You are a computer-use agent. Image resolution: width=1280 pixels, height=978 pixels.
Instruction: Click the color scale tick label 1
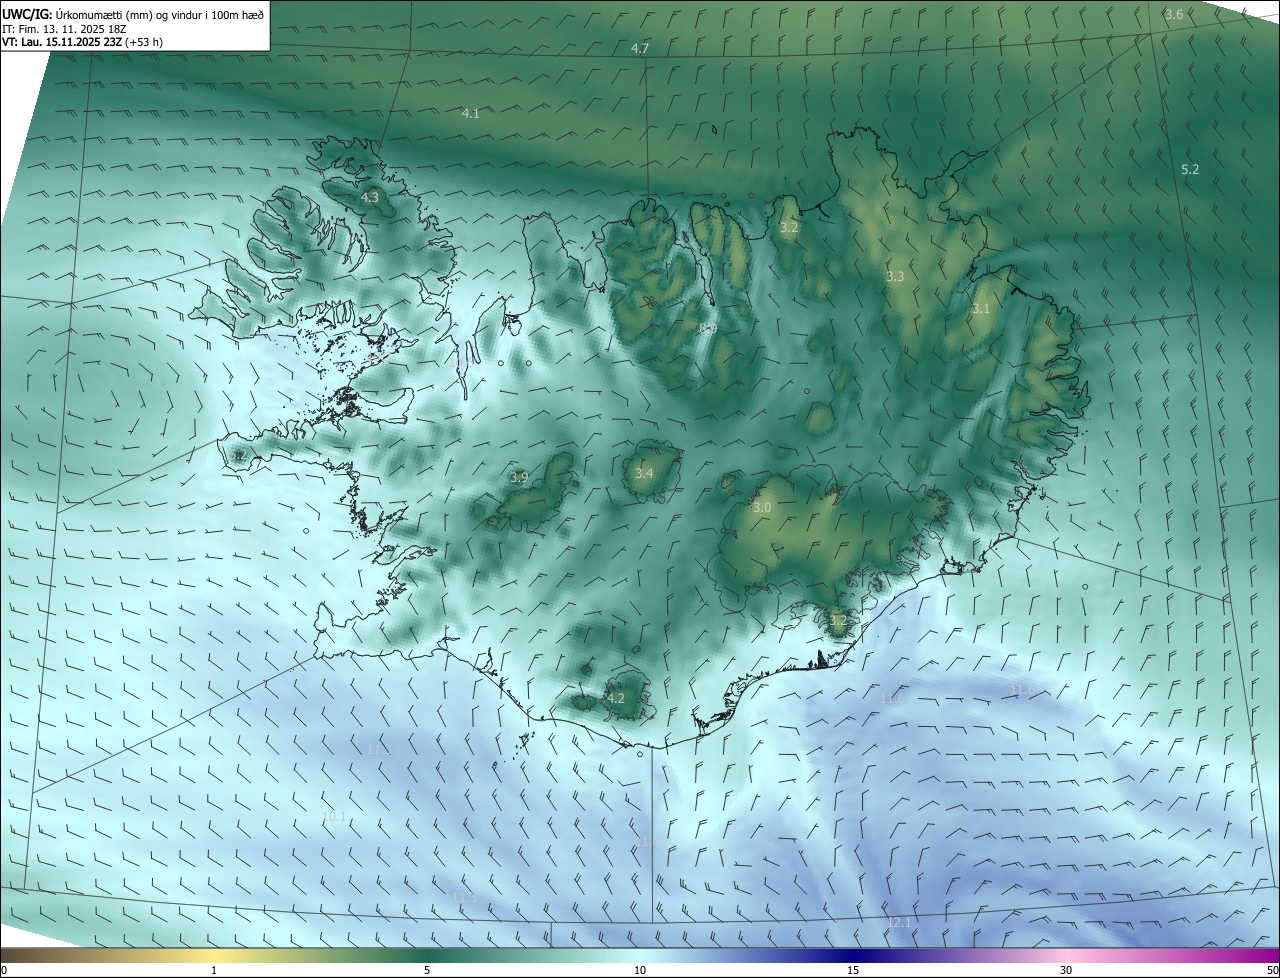coord(214,970)
